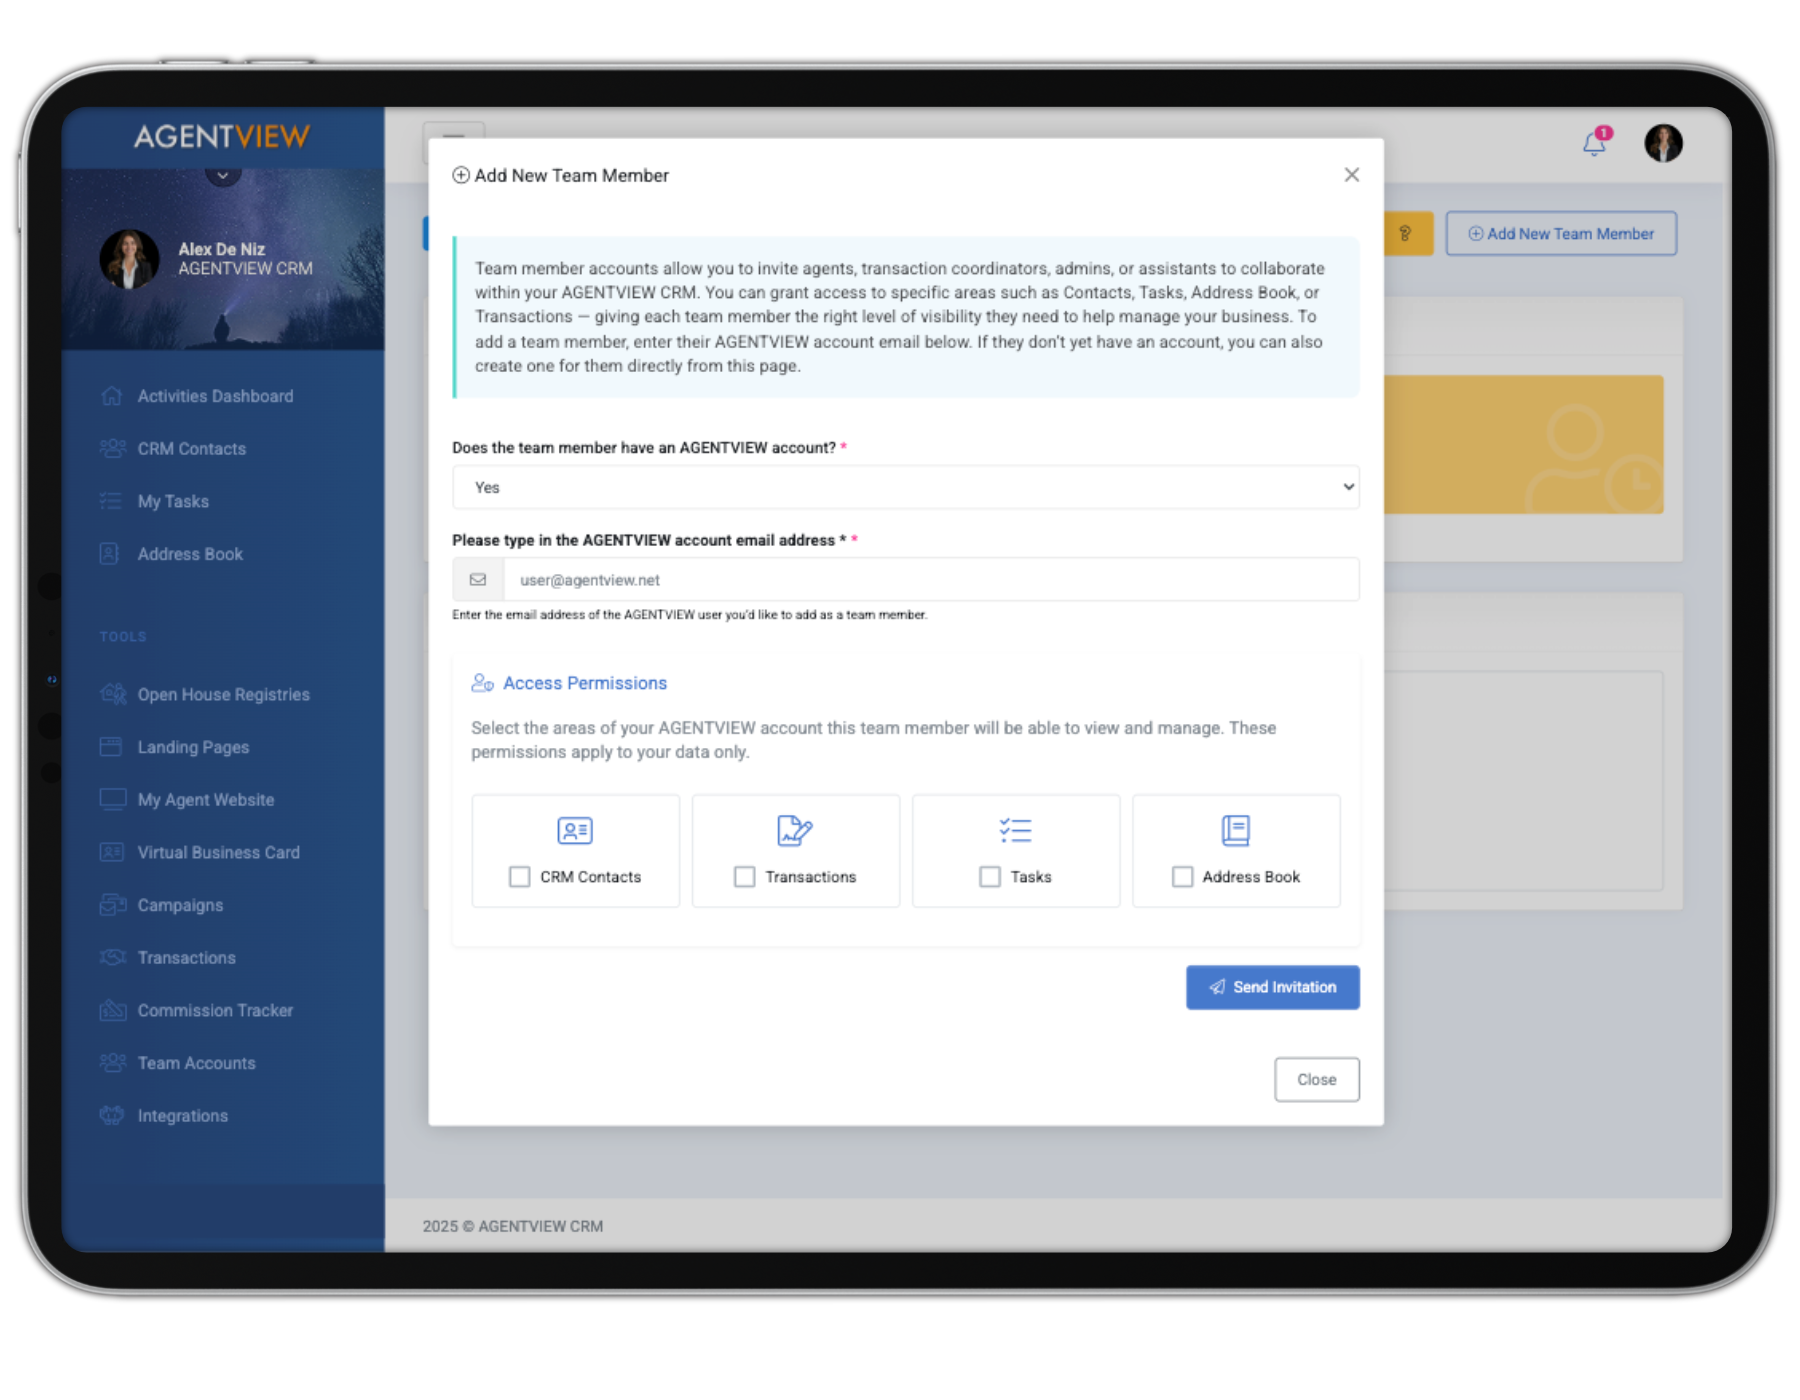The height and width of the screenshot is (1400, 1800).
Task: Open the user avatar in top bar
Action: (x=1663, y=143)
